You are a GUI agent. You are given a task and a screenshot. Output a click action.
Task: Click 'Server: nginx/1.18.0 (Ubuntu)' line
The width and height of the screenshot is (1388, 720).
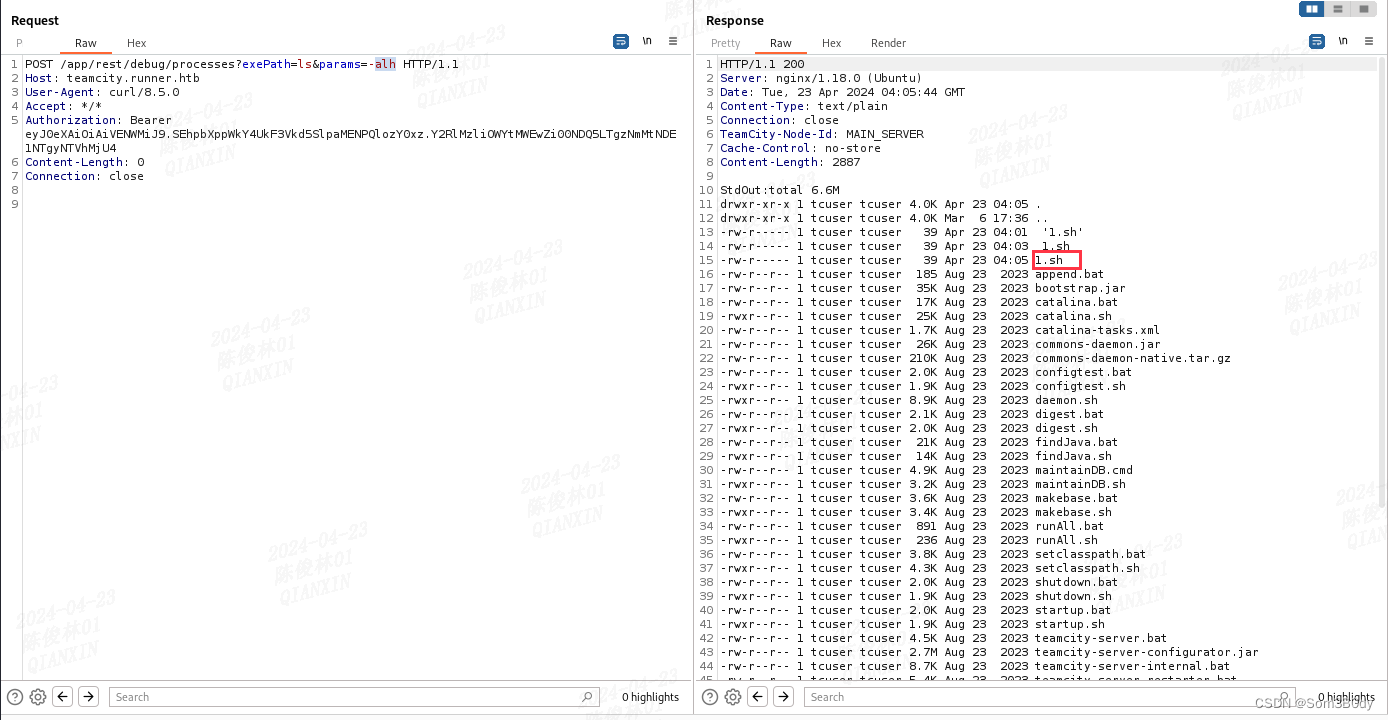(x=821, y=78)
